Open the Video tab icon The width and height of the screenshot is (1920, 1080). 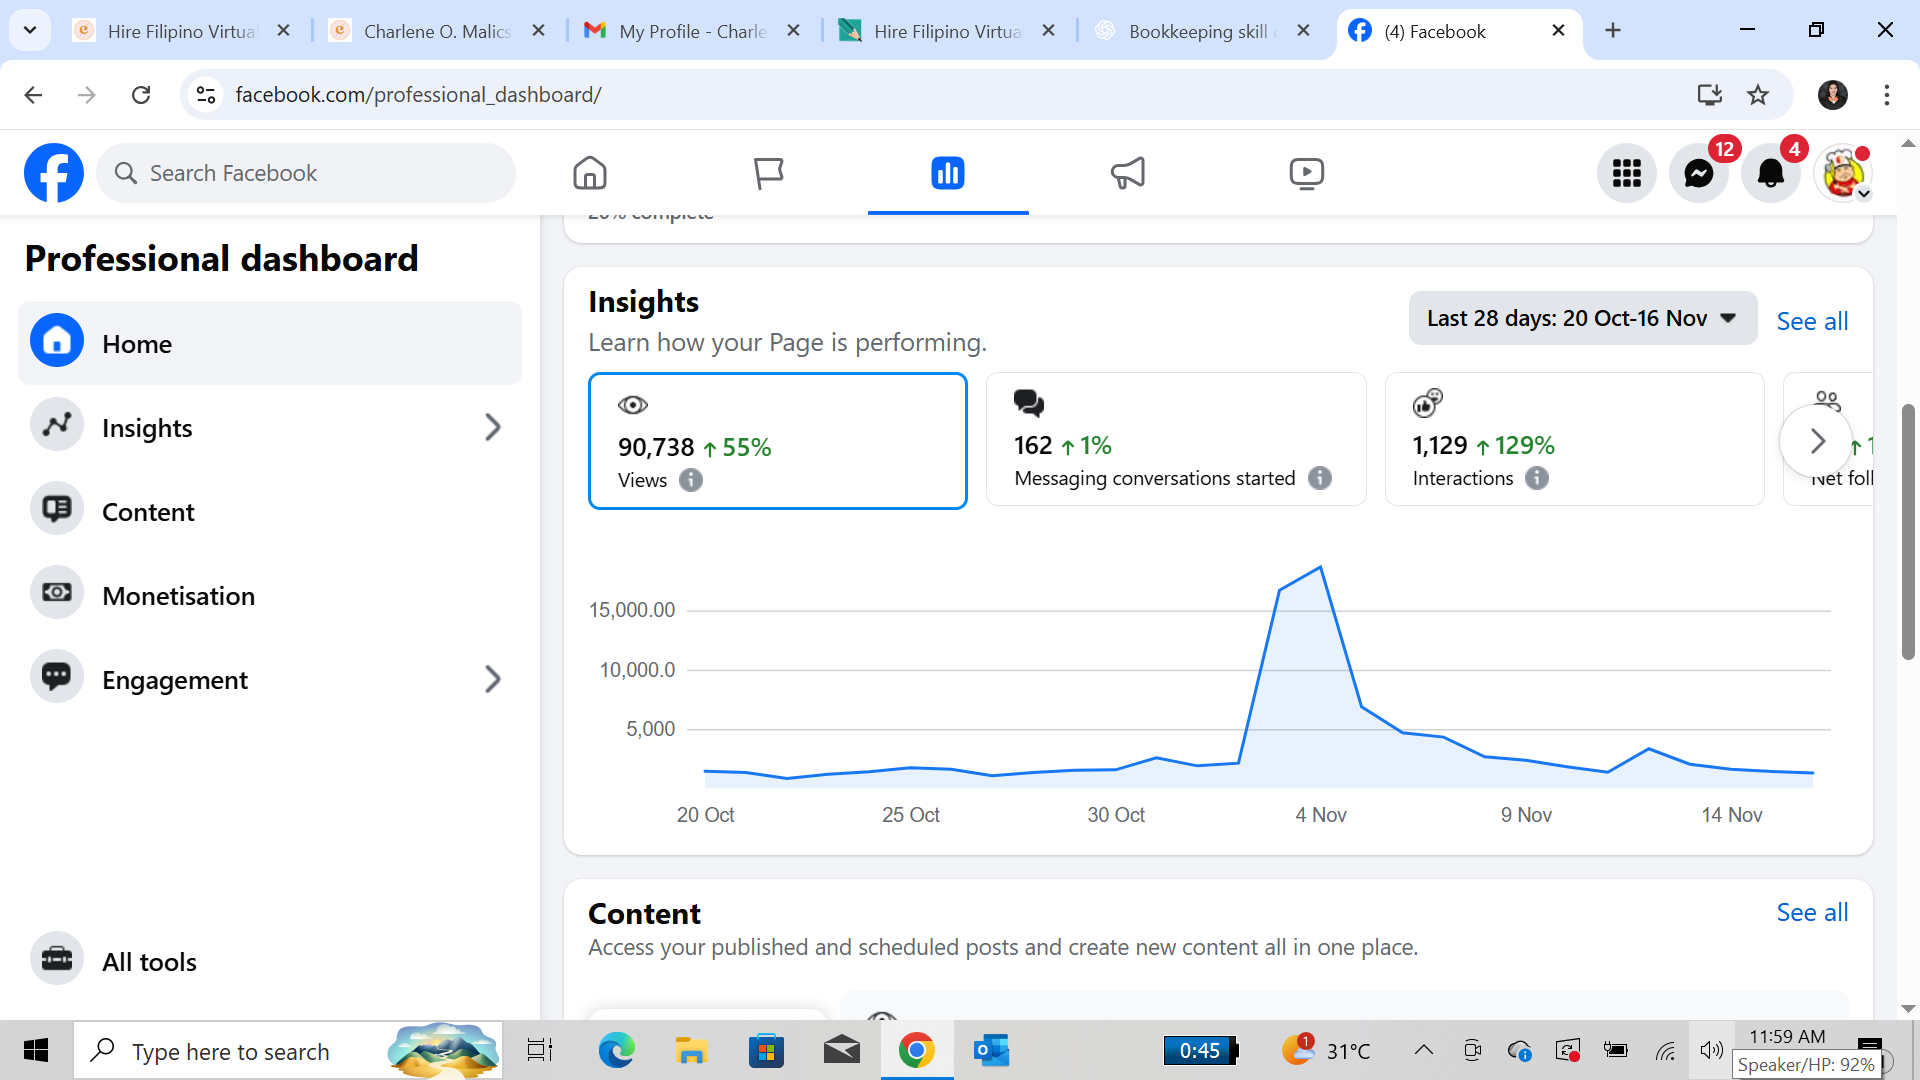tap(1306, 173)
